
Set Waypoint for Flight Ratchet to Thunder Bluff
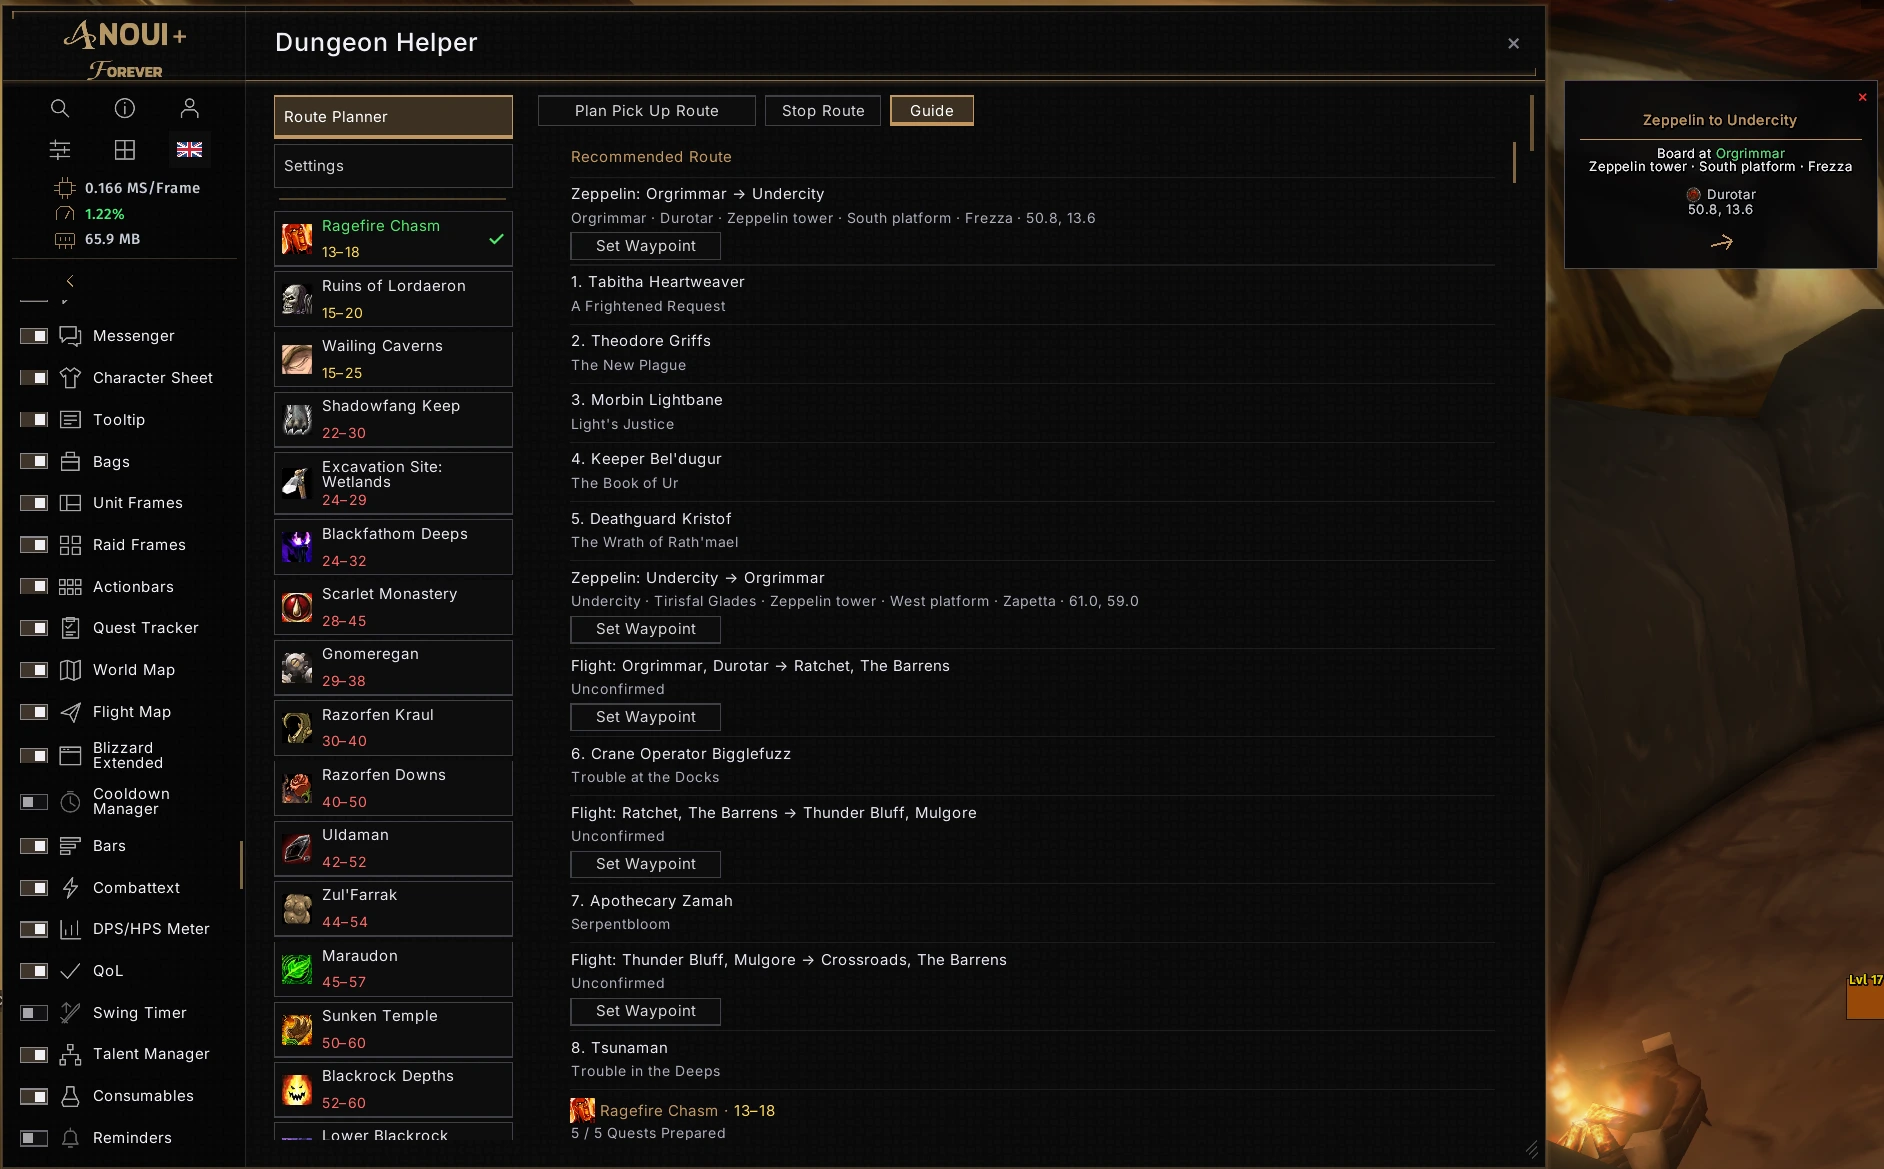click(x=645, y=864)
